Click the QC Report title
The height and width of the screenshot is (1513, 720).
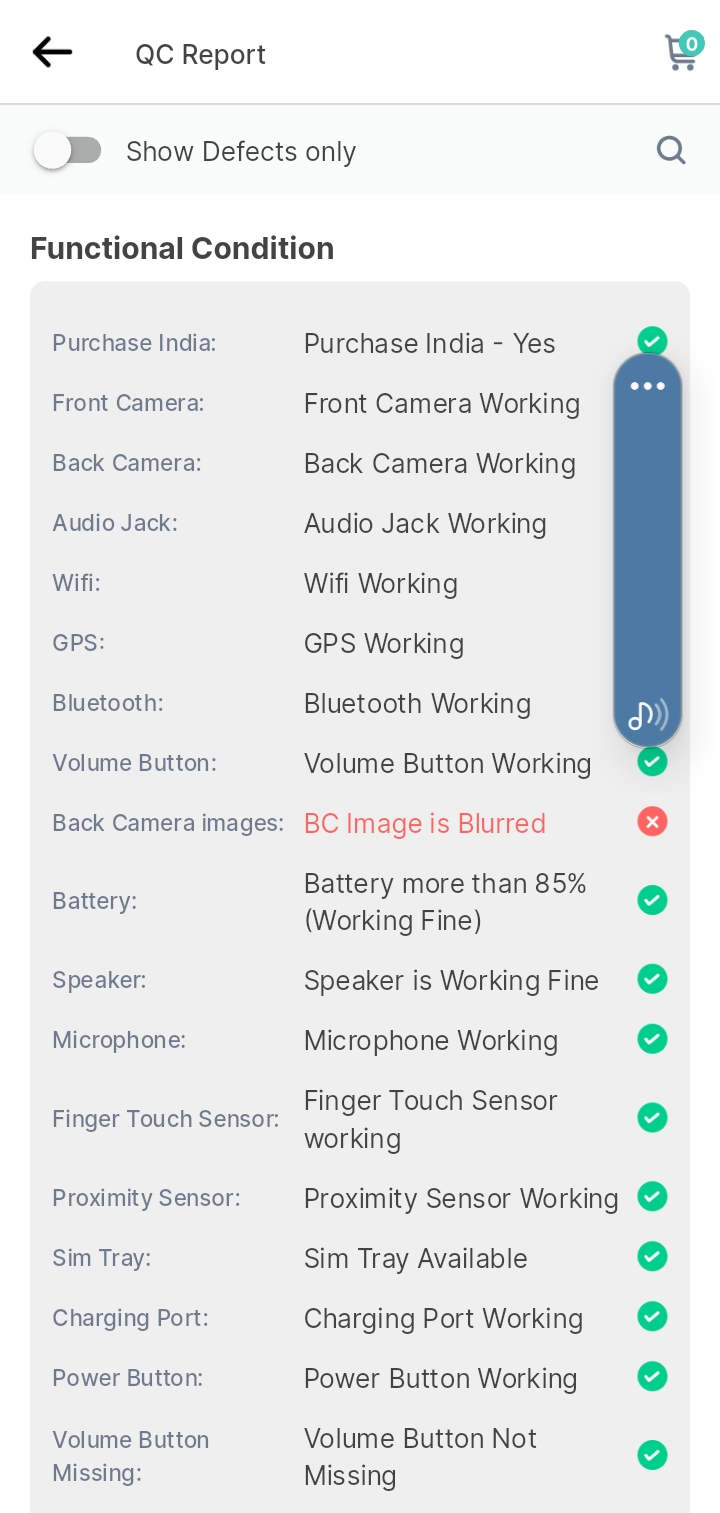tap(201, 54)
